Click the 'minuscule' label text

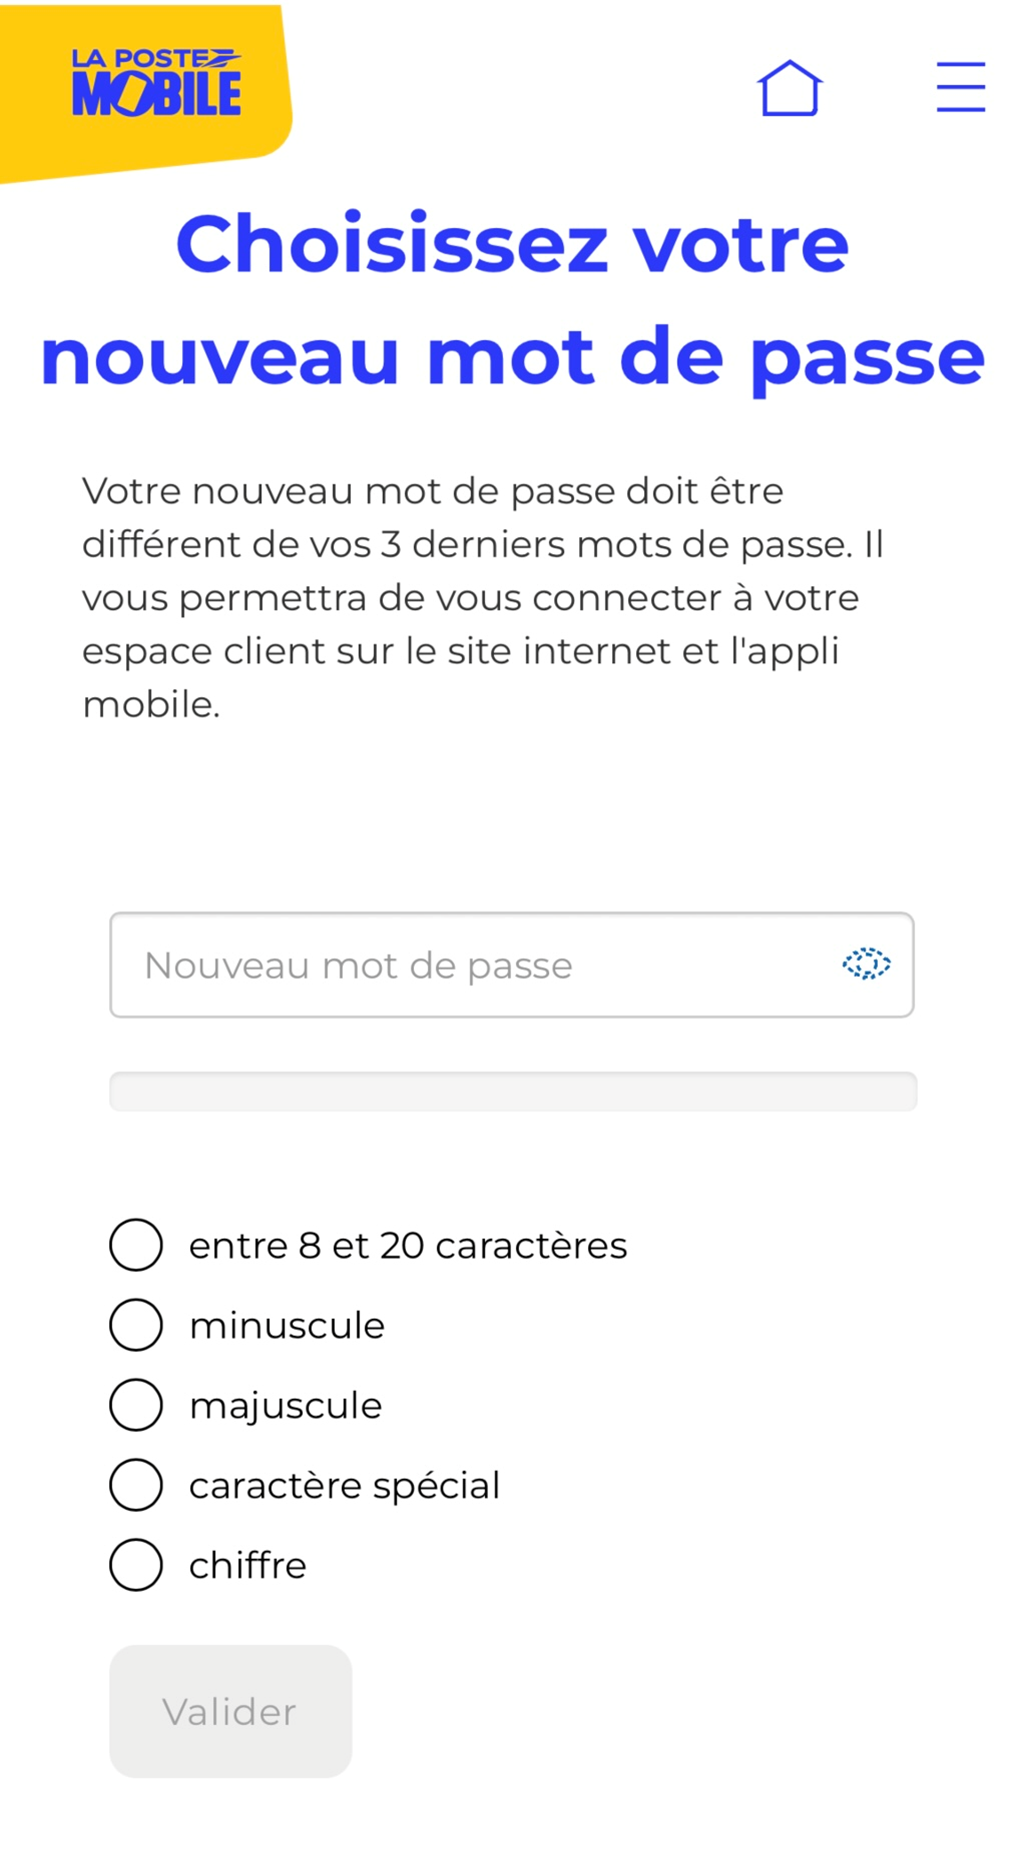click(x=287, y=1326)
